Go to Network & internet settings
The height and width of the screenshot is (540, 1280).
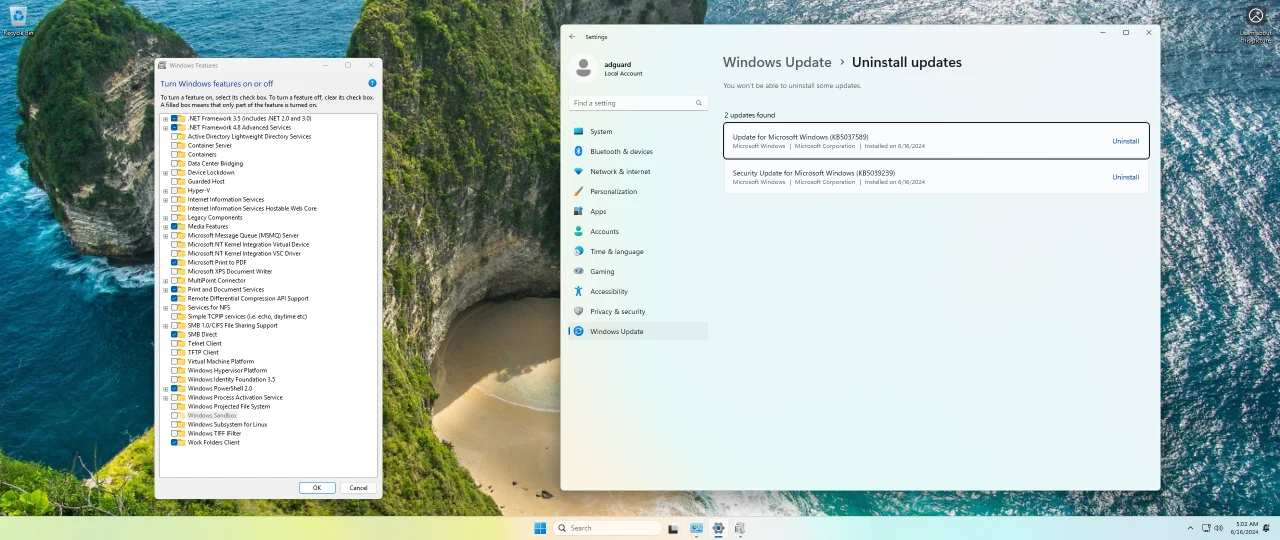[638, 172]
